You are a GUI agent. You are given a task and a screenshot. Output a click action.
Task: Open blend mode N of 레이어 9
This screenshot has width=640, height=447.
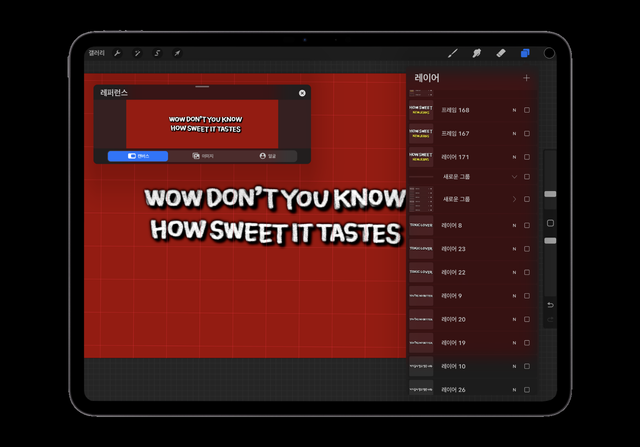[x=514, y=296]
